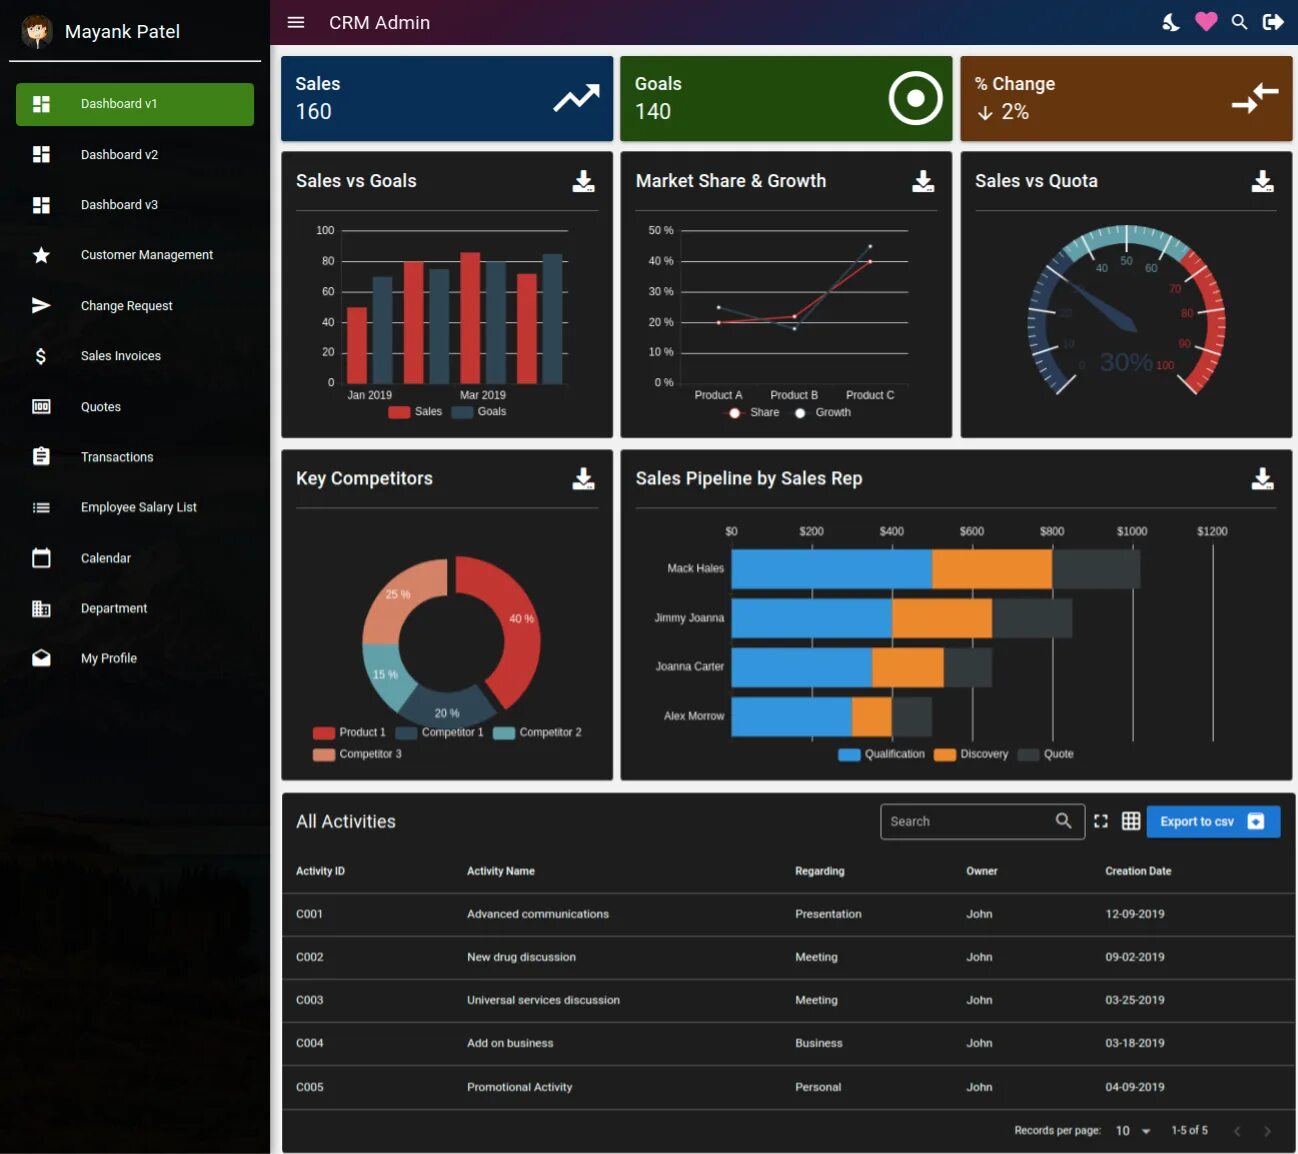Open the Department page
The height and width of the screenshot is (1154, 1298).
pos(135,608)
